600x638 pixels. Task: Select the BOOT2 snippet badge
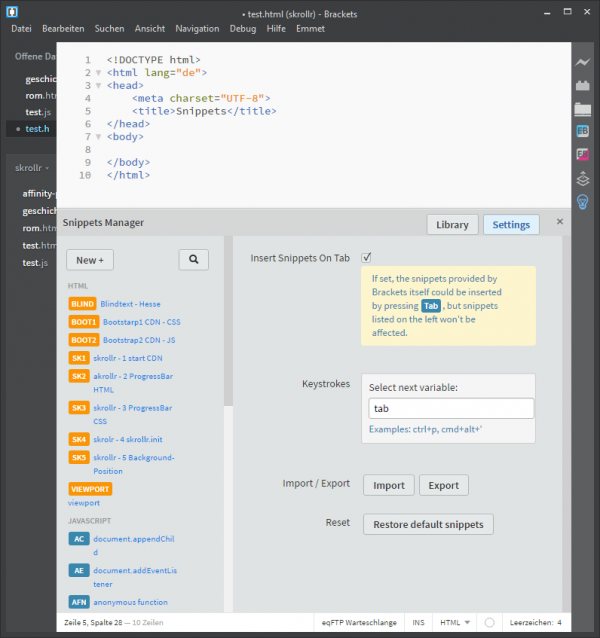point(83,340)
